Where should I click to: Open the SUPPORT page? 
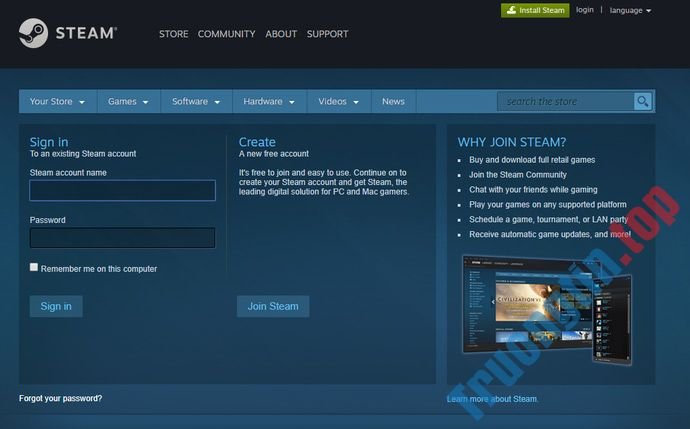[x=327, y=34]
